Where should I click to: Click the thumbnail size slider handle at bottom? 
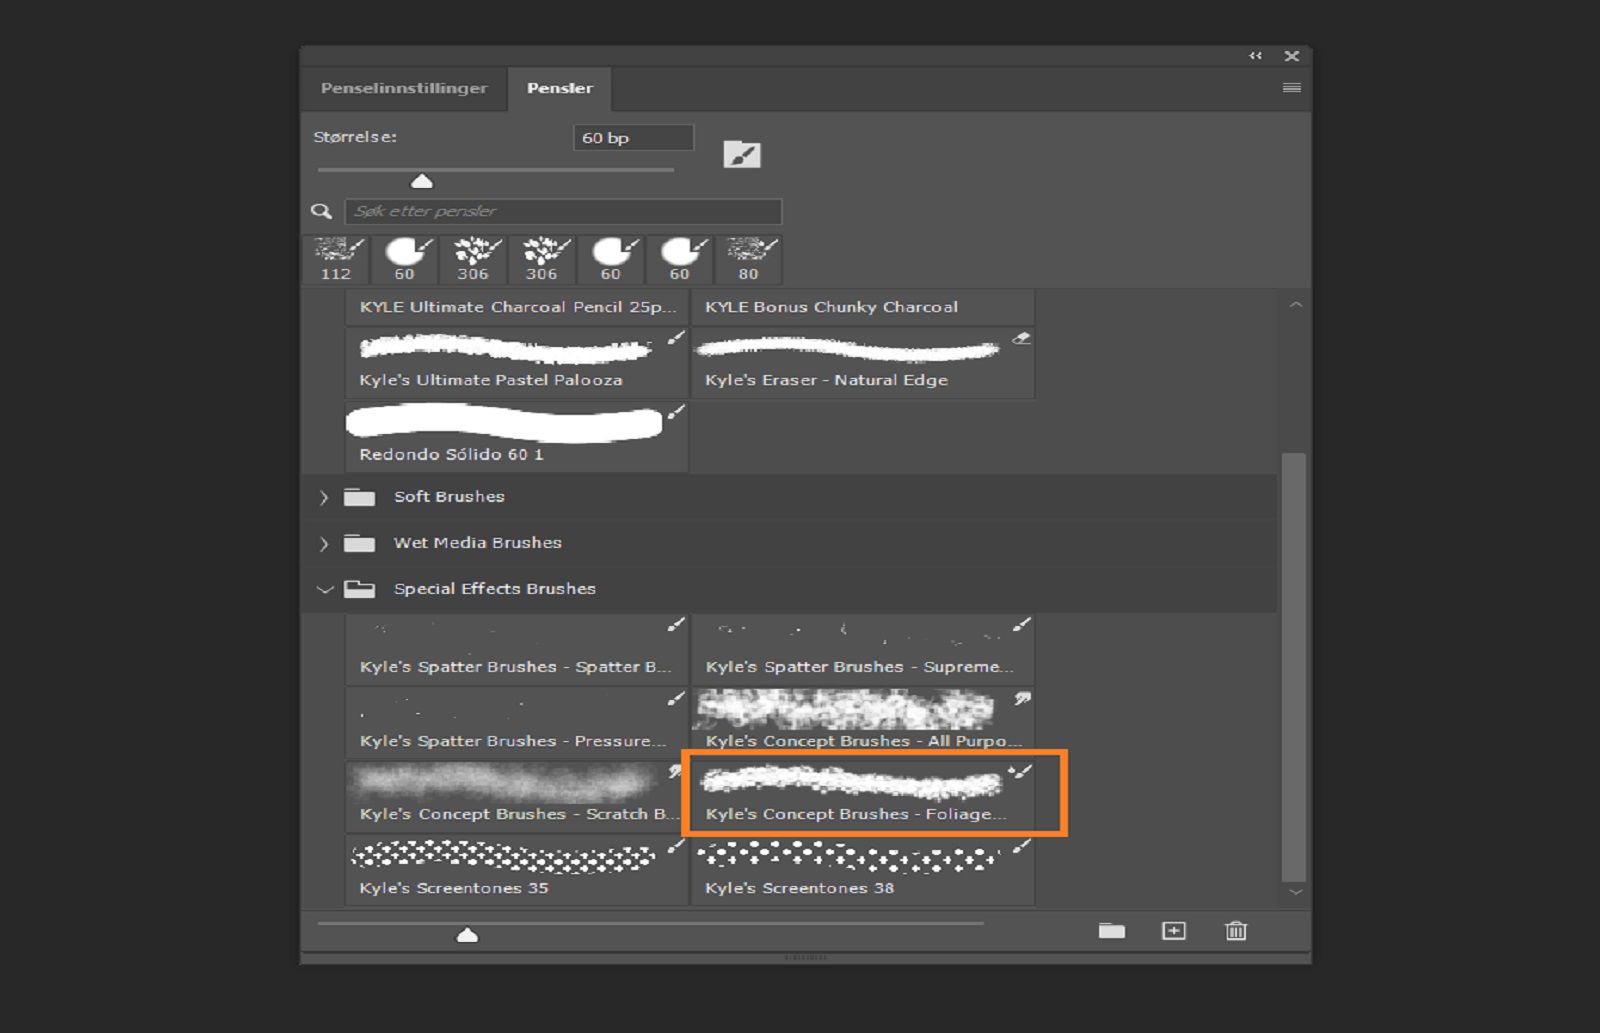467,935
